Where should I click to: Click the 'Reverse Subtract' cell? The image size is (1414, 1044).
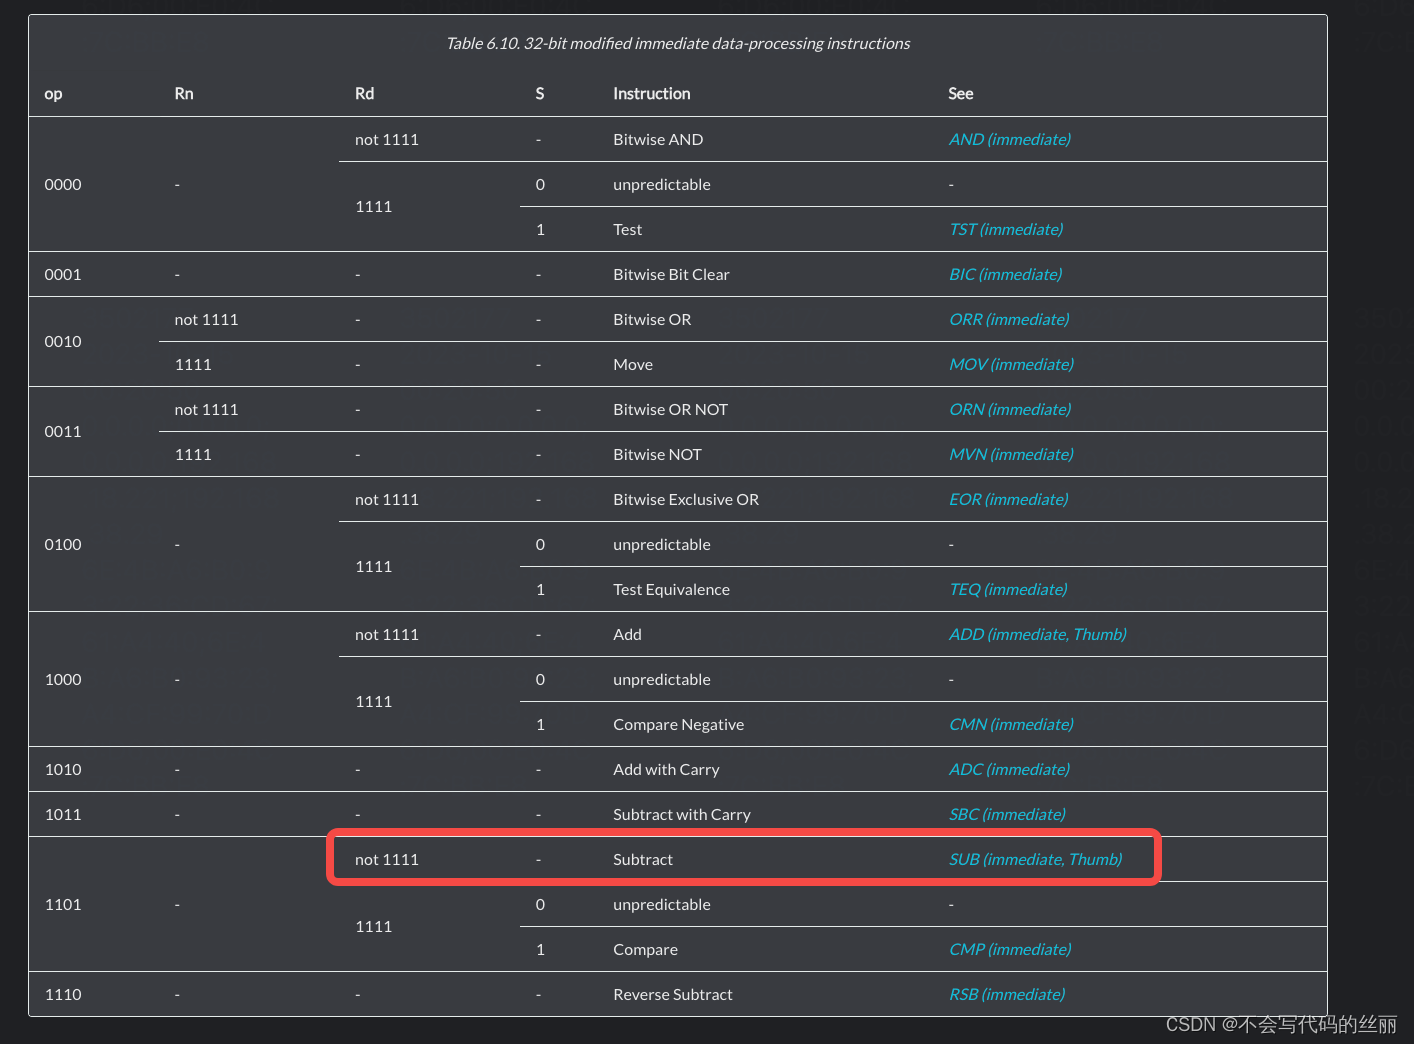pos(673,995)
